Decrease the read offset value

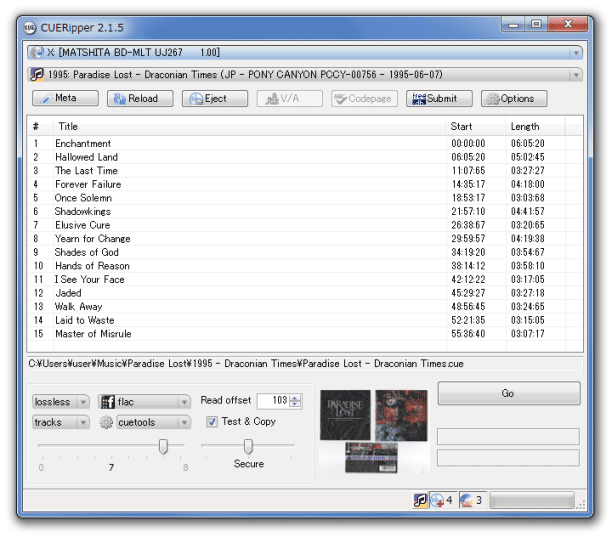[295, 404]
